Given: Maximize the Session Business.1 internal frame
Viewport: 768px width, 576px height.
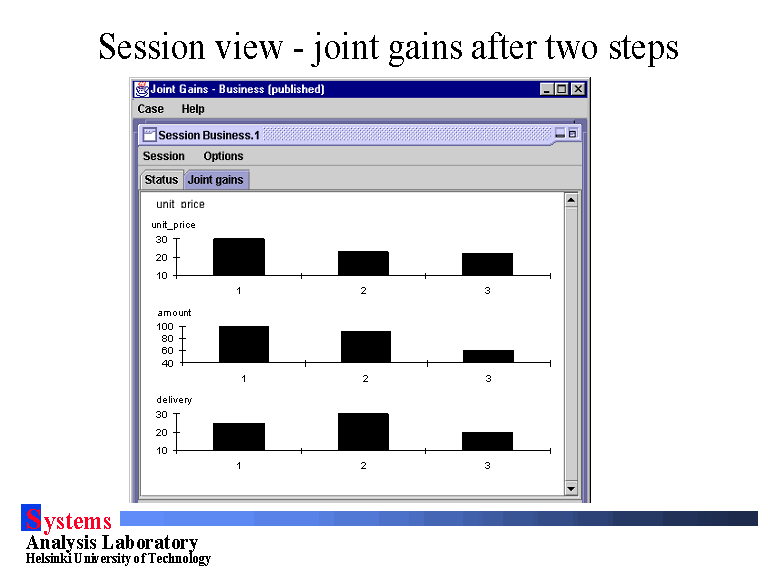Looking at the screenshot, I should click(x=573, y=133).
